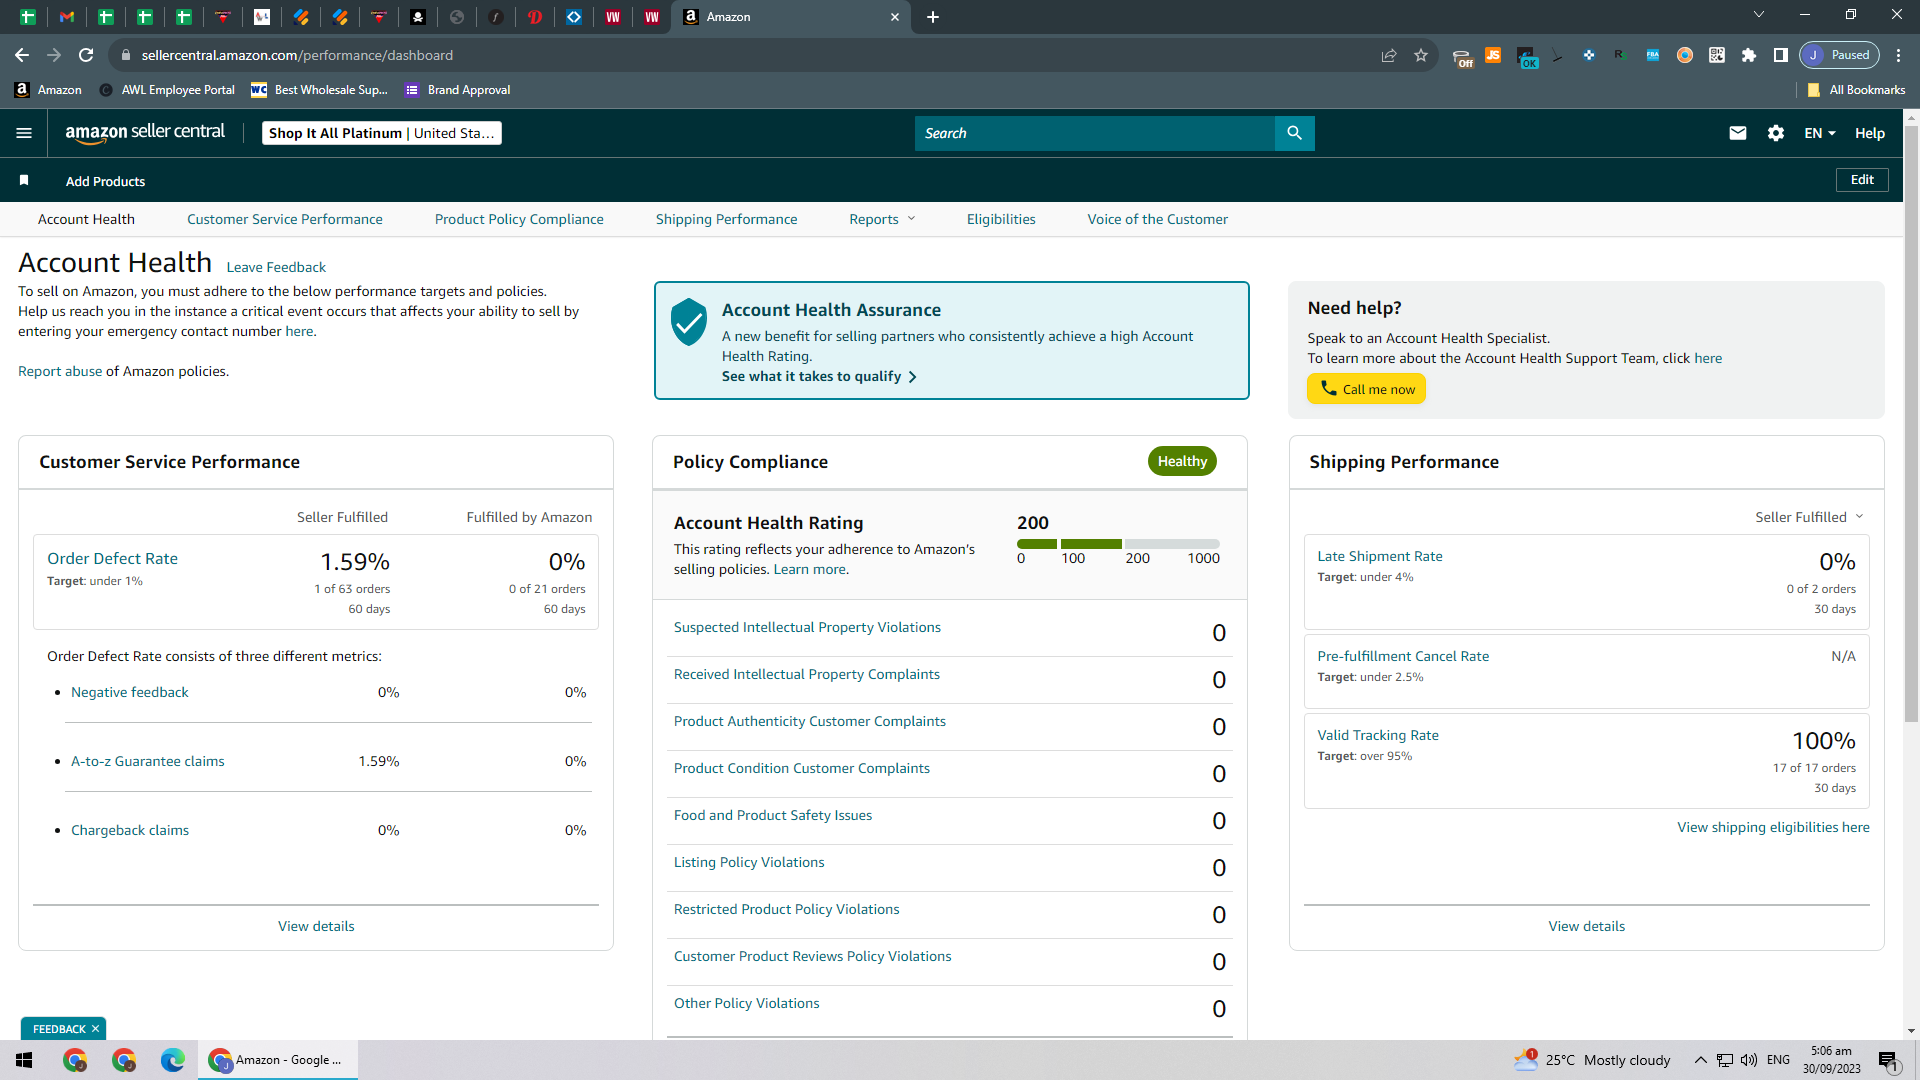
Task: Switch to Customer Service Performance tab
Action: click(284, 219)
